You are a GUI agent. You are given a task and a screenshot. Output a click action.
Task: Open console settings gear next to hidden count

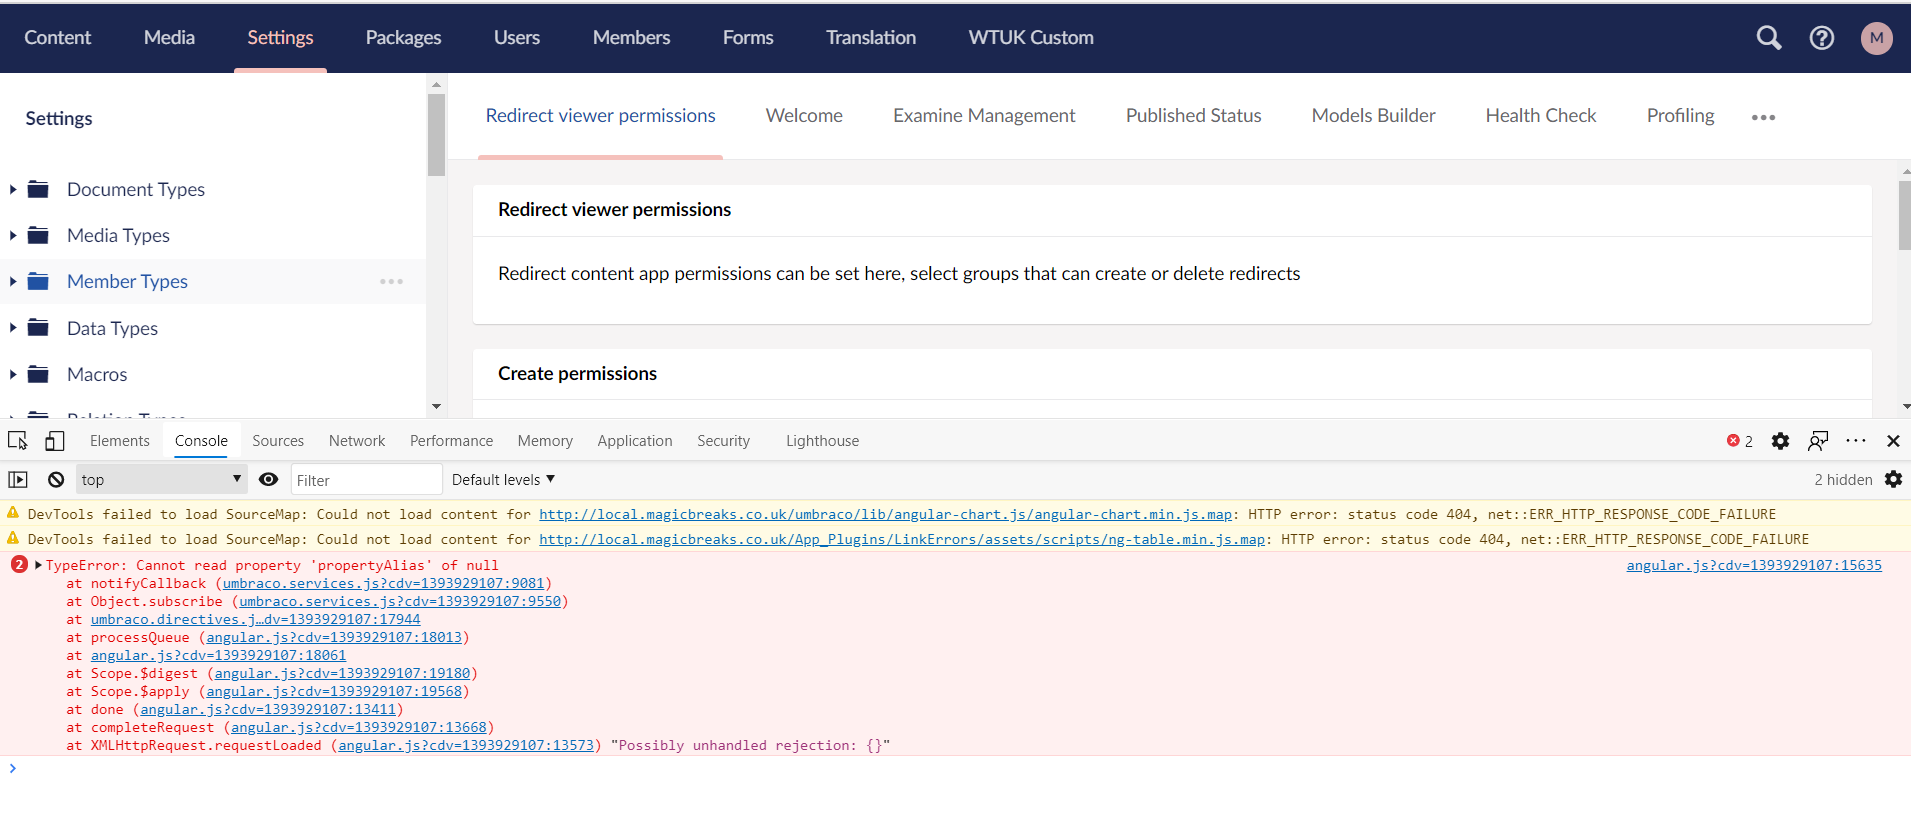[1893, 480]
